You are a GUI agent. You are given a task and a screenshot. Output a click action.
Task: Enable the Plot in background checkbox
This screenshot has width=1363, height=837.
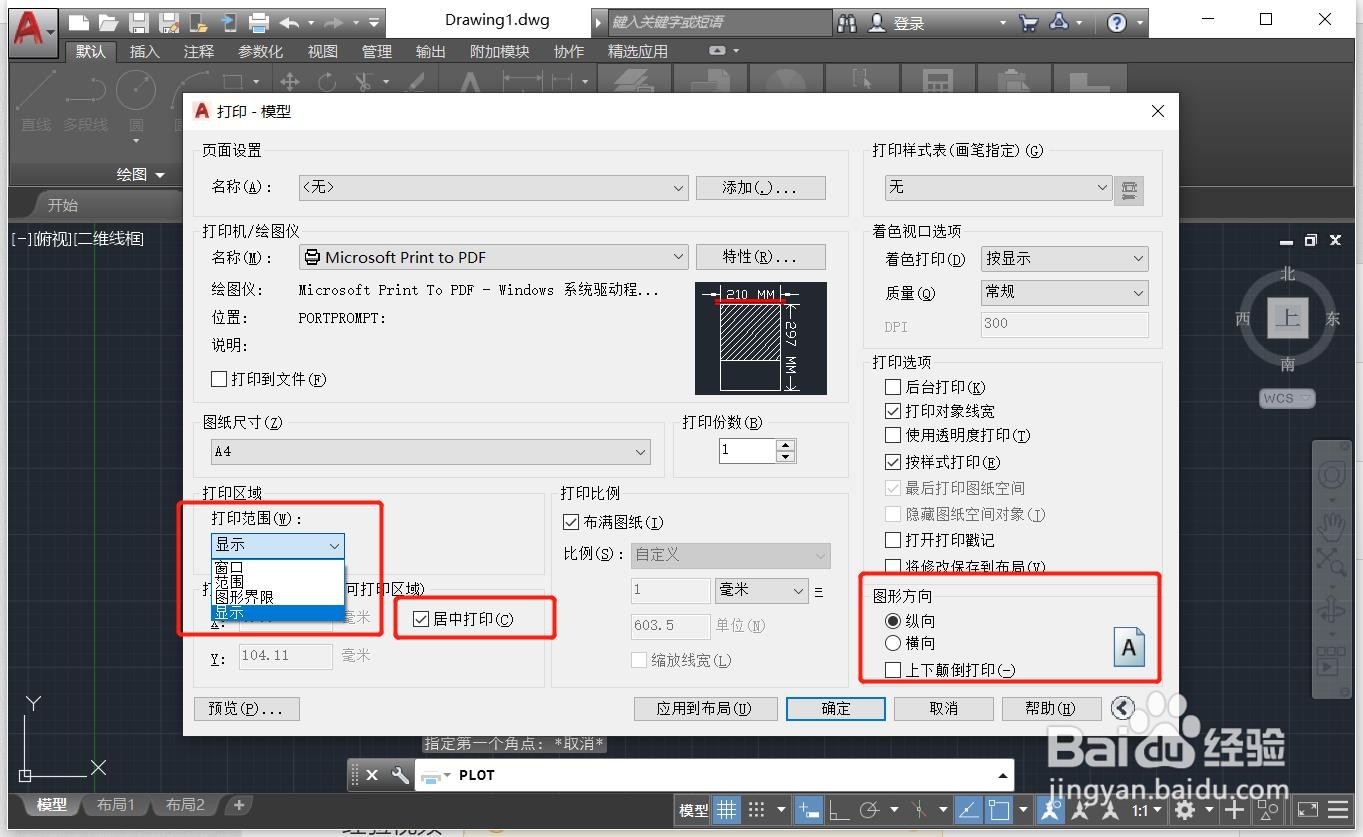tap(893, 387)
